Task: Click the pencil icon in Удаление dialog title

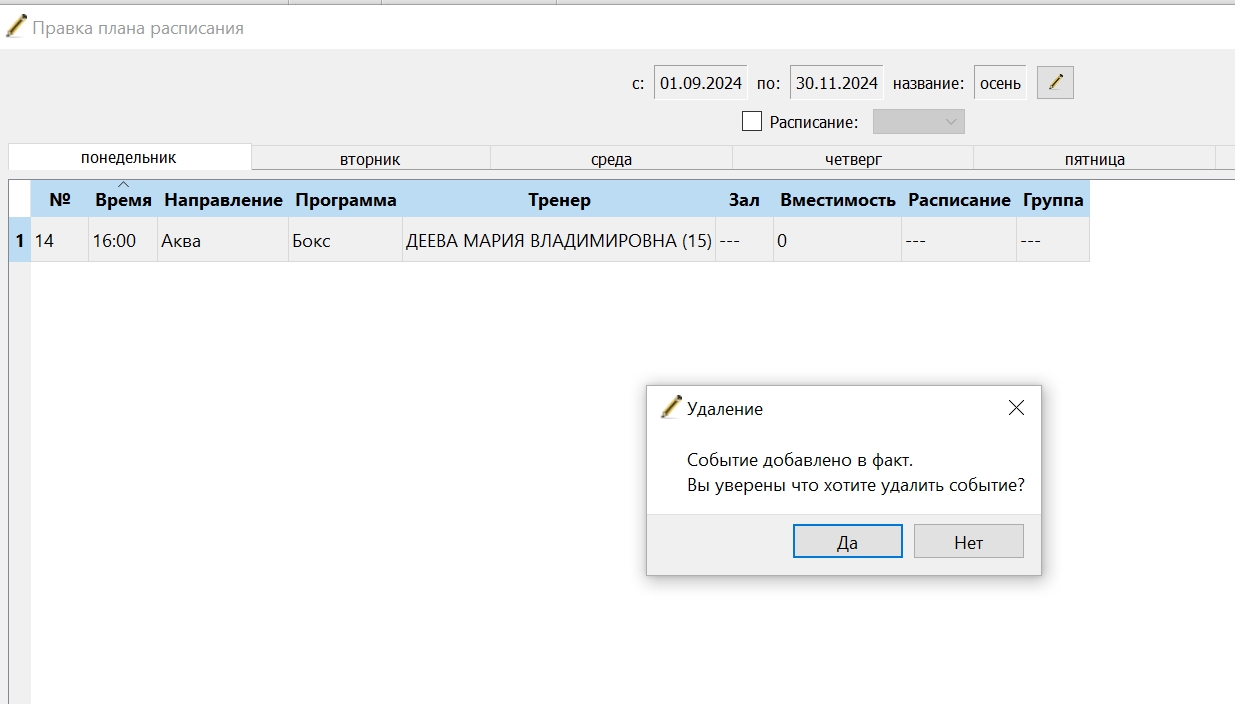Action: (671, 408)
